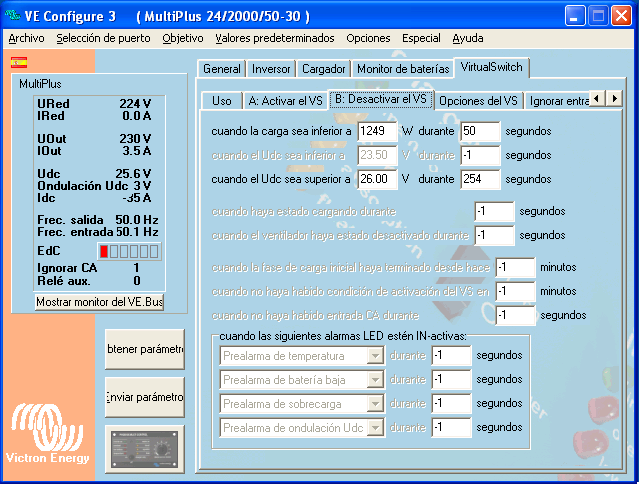
Task: Click the ventilador desactivado seconds field
Action: pos(494,235)
